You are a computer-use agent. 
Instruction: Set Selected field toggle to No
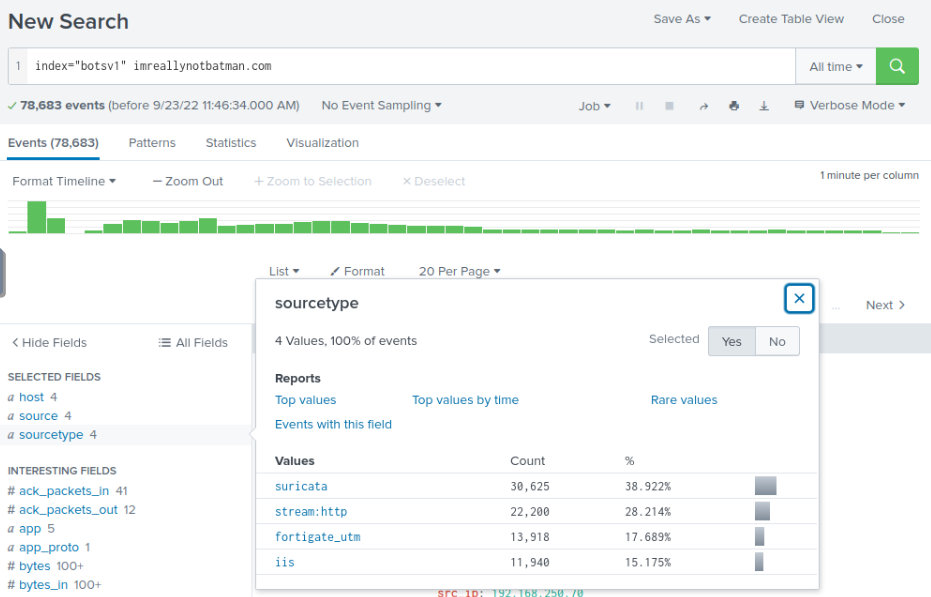click(777, 341)
